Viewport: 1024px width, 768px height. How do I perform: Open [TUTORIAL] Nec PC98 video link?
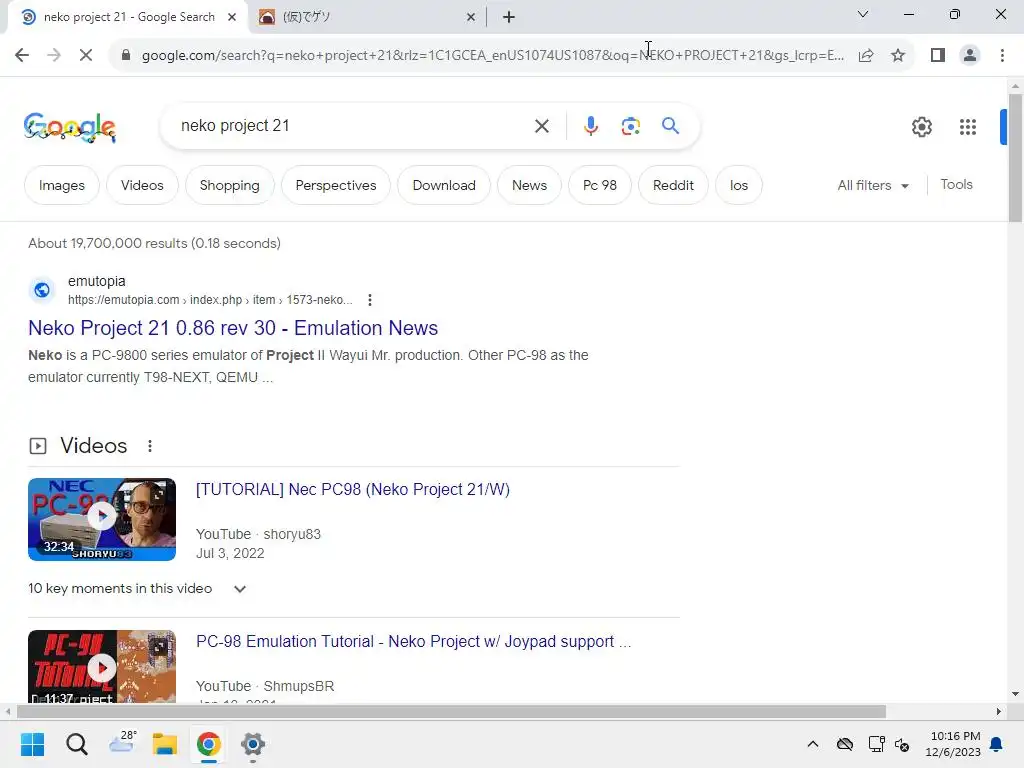(x=353, y=489)
